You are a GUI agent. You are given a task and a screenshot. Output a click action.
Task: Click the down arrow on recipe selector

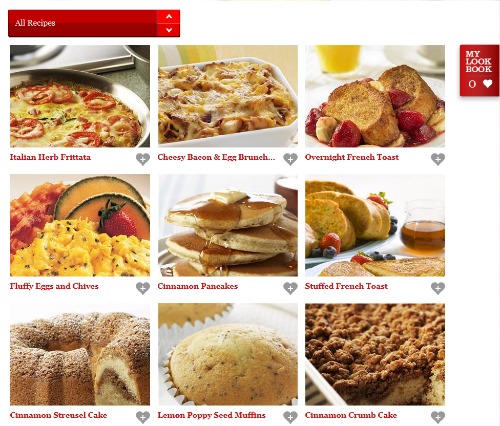169,30
